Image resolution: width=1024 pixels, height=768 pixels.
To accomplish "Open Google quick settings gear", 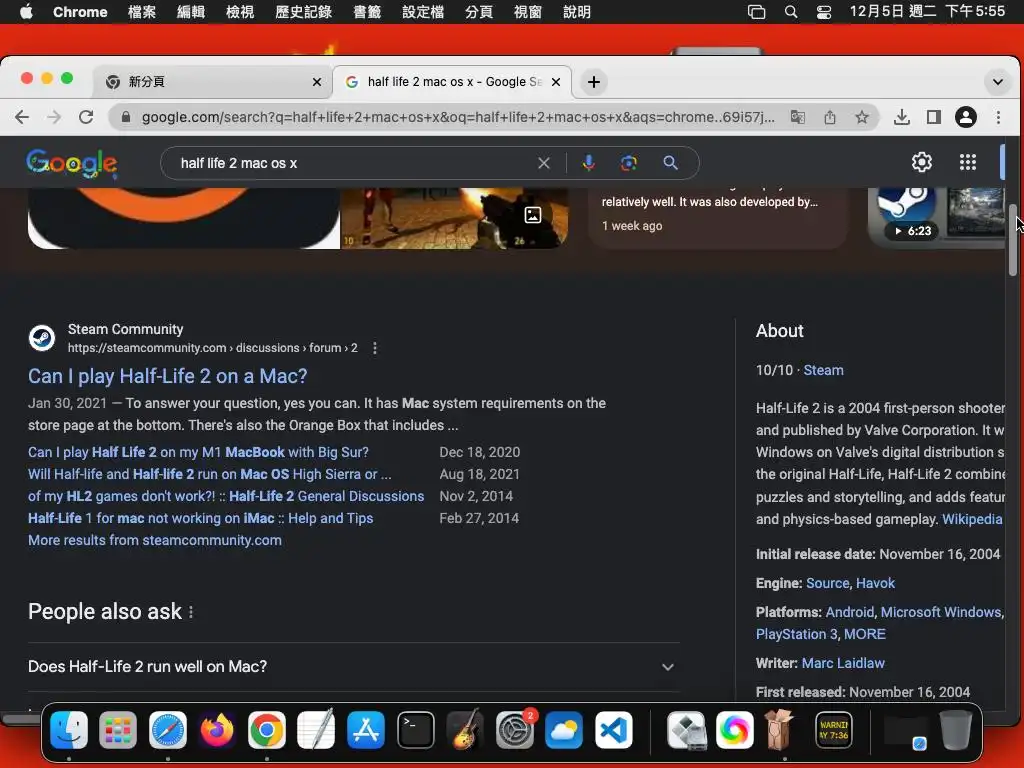I will tap(921, 162).
